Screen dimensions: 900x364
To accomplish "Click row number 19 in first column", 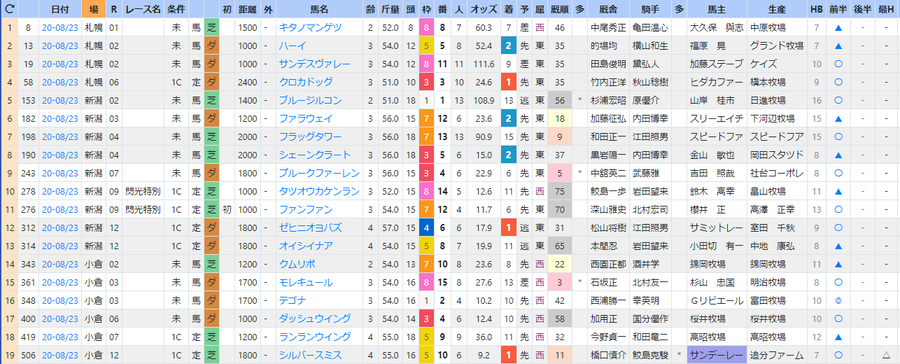I will click(10, 355).
